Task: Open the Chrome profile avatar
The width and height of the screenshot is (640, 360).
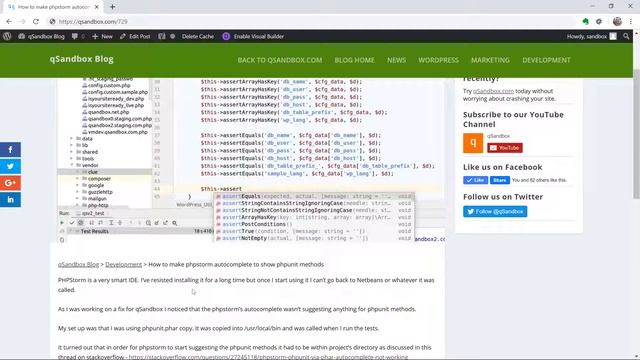Action: point(617,22)
